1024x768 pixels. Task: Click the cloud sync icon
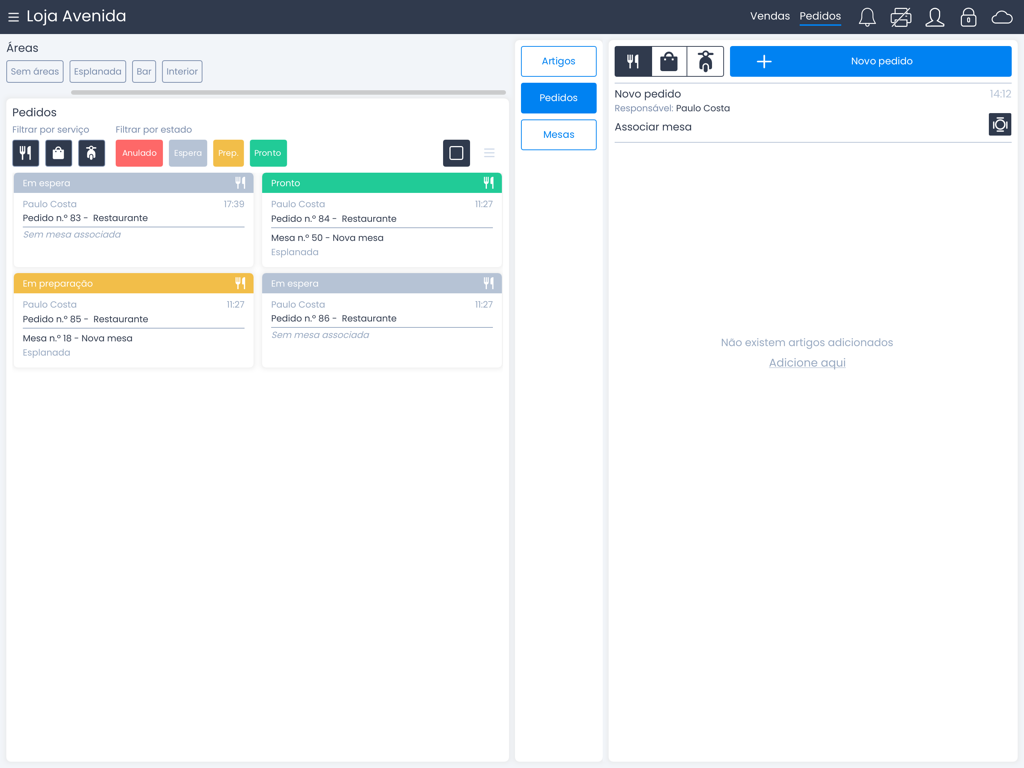click(x=1001, y=17)
